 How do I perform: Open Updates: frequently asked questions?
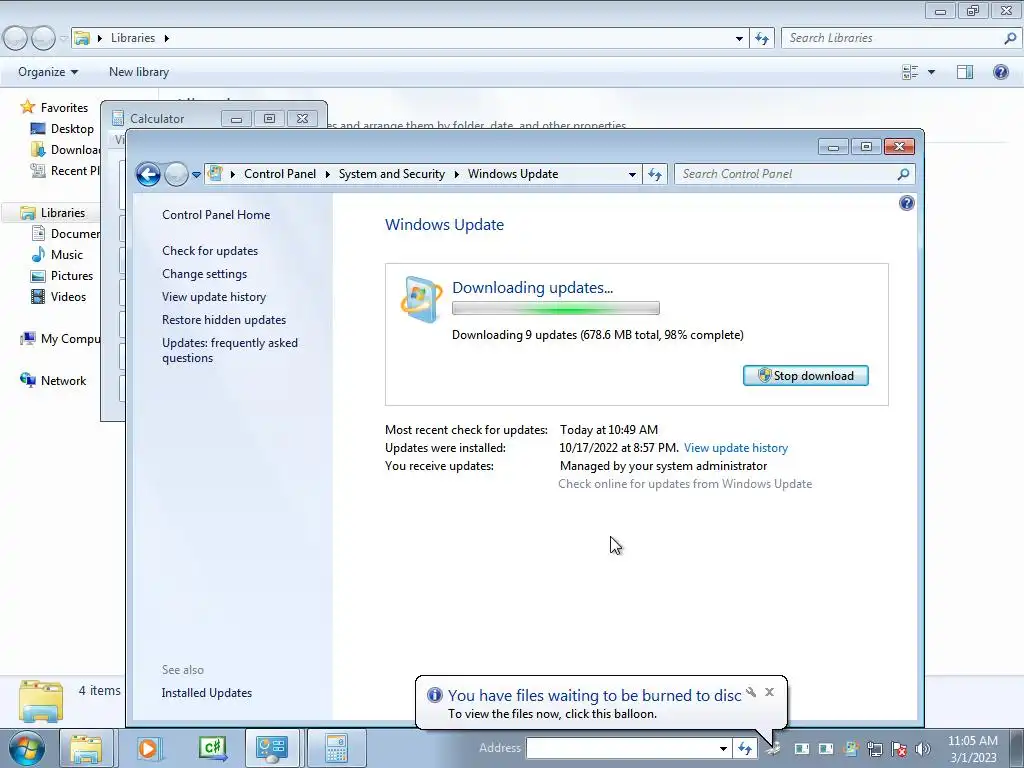coord(230,350)
